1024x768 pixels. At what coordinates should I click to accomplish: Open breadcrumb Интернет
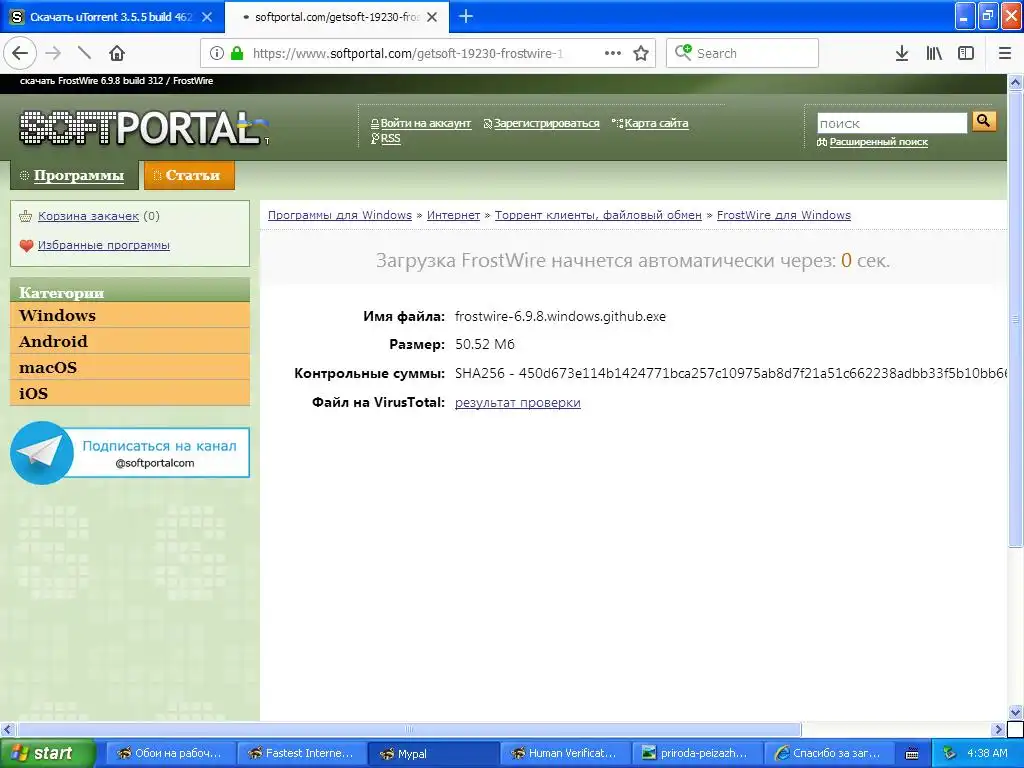453,215
